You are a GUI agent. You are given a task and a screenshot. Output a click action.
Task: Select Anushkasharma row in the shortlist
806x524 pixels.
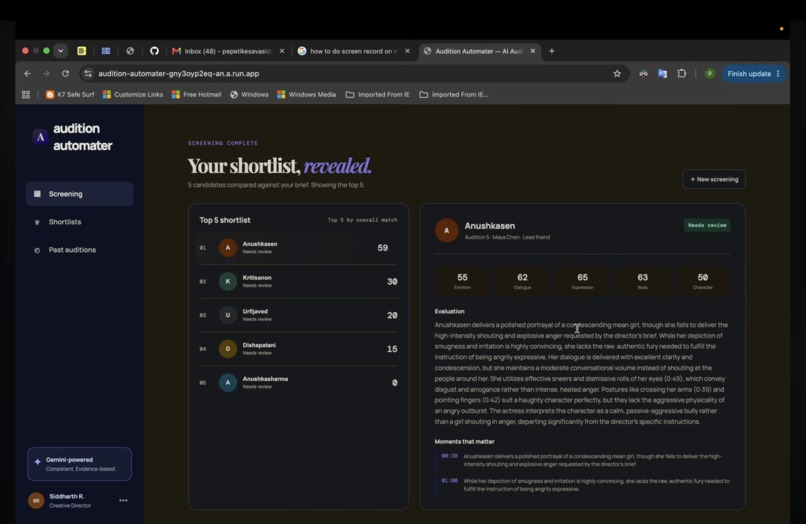click(298, 383)
